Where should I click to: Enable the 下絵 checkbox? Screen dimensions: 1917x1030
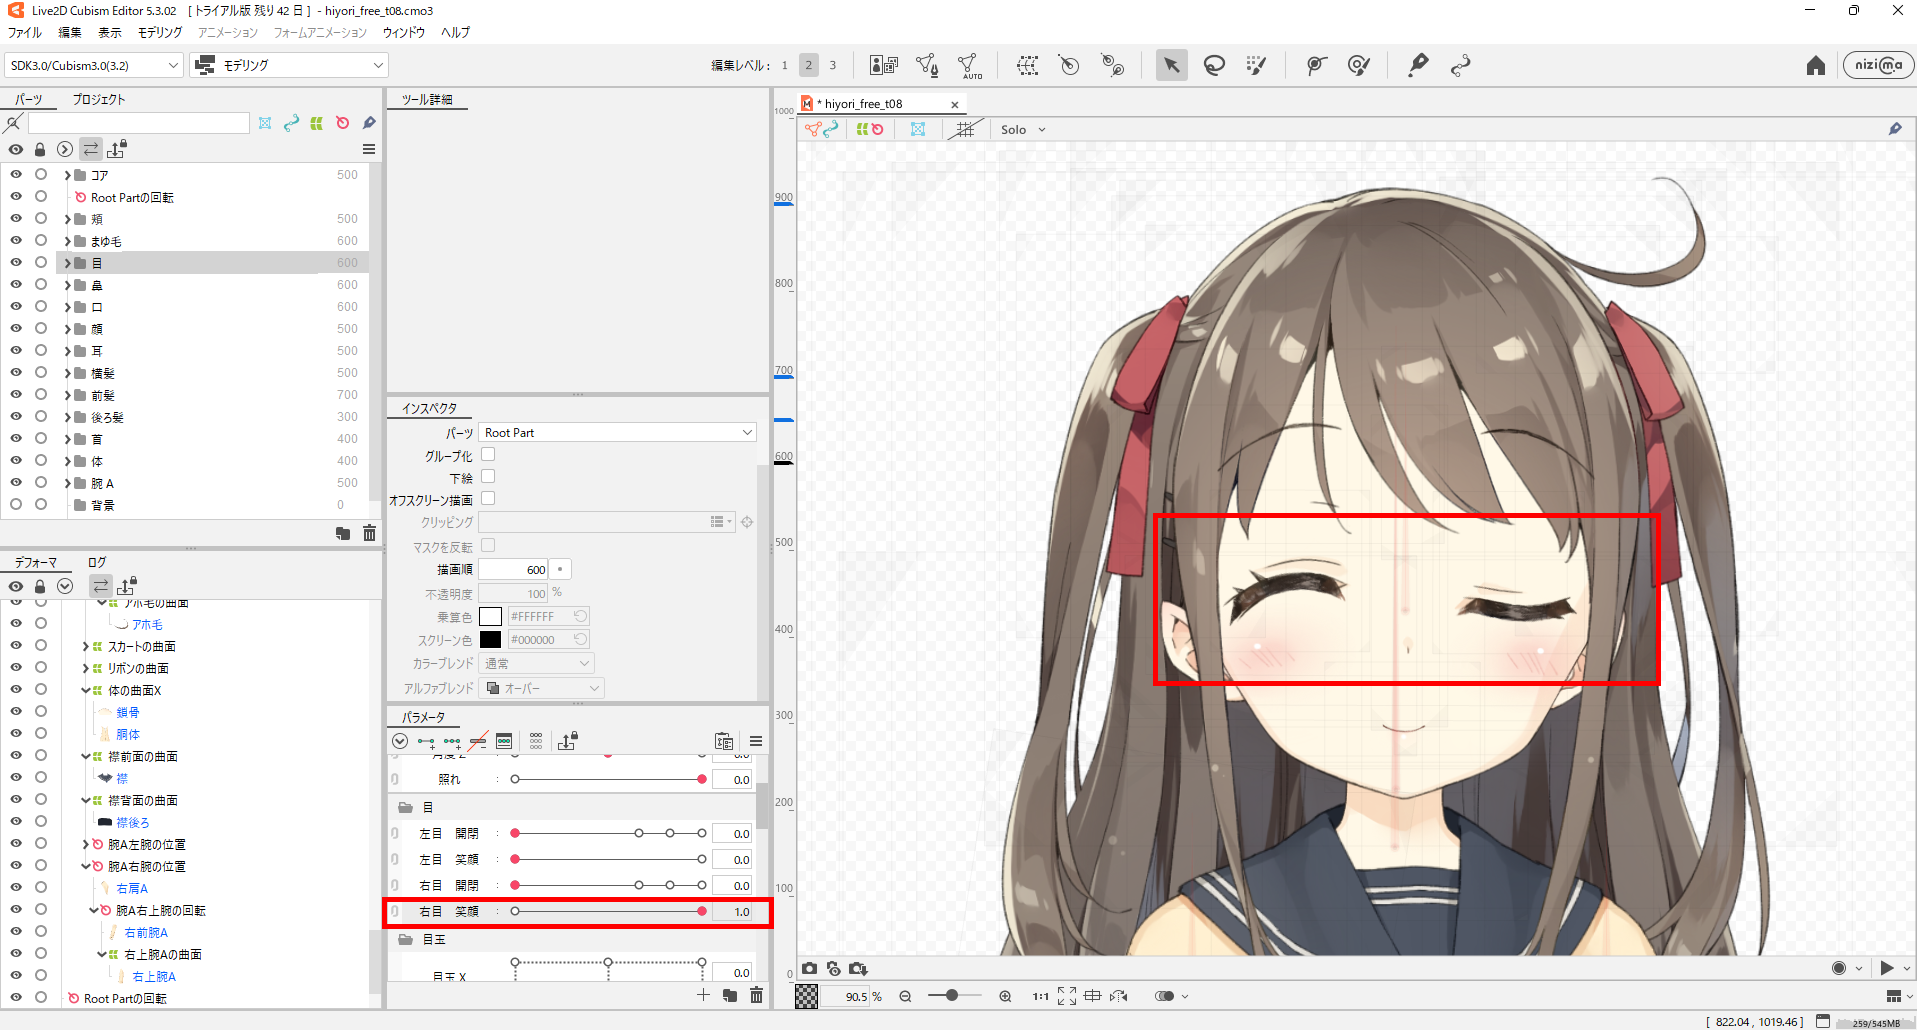tap(488, 477)
